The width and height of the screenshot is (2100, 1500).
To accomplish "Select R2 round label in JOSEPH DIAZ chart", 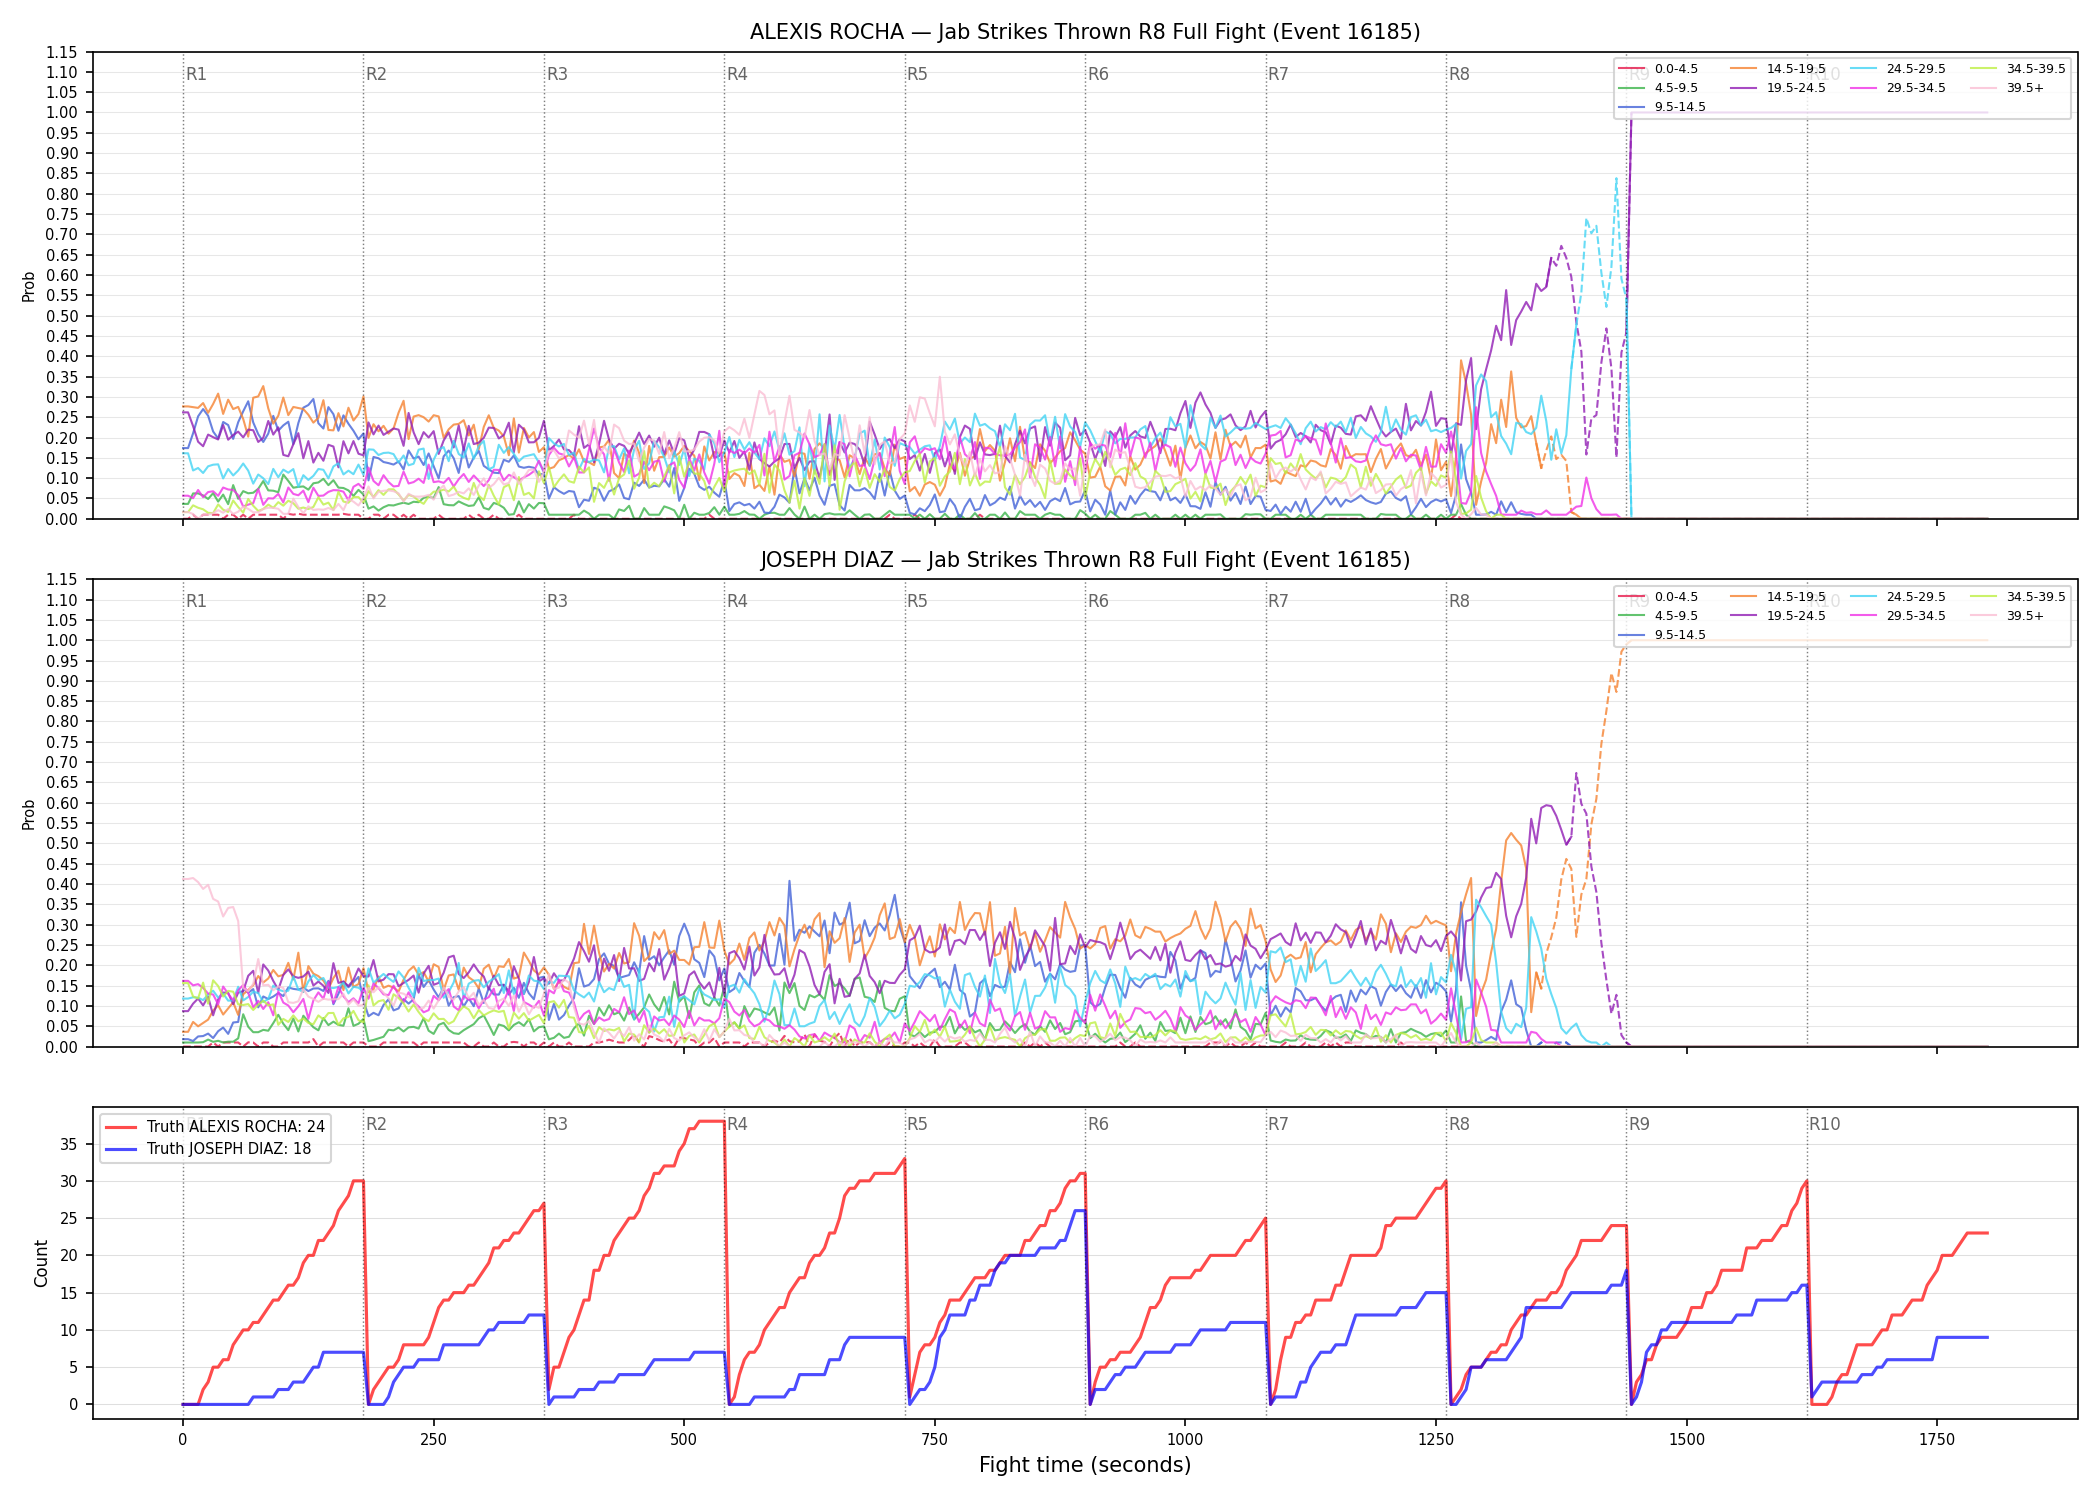I will tap(376, 601).
